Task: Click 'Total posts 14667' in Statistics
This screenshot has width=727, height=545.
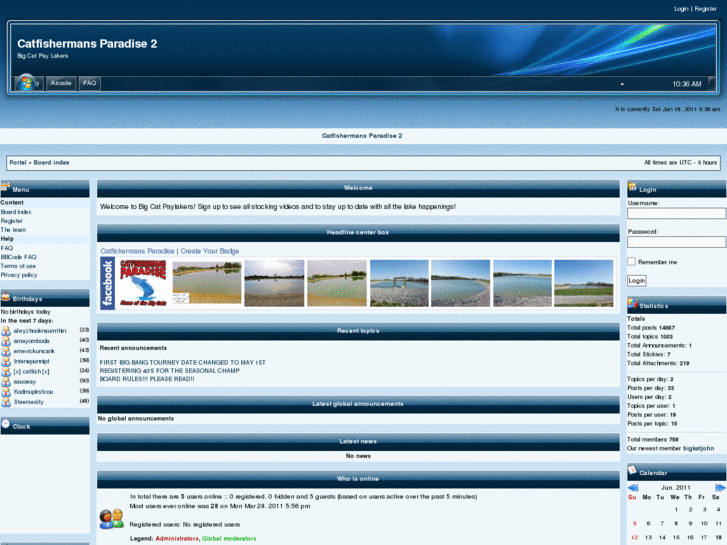Action: pos(651,327)
